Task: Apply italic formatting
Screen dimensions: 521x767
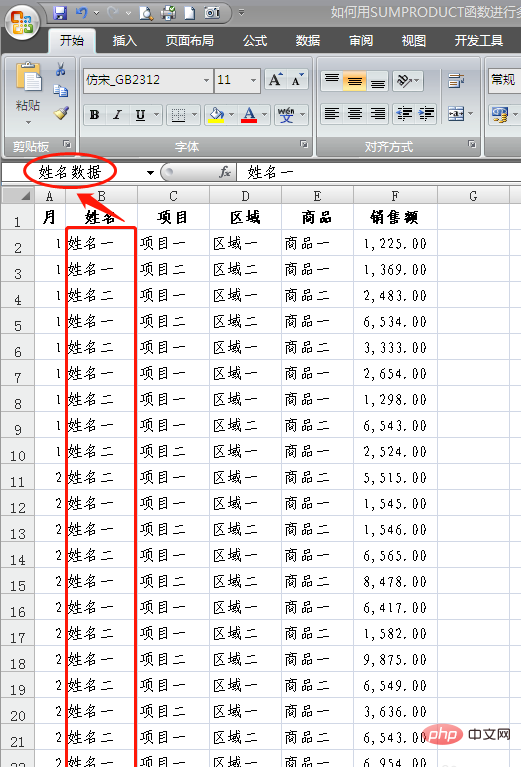Action: click(117, 115)
